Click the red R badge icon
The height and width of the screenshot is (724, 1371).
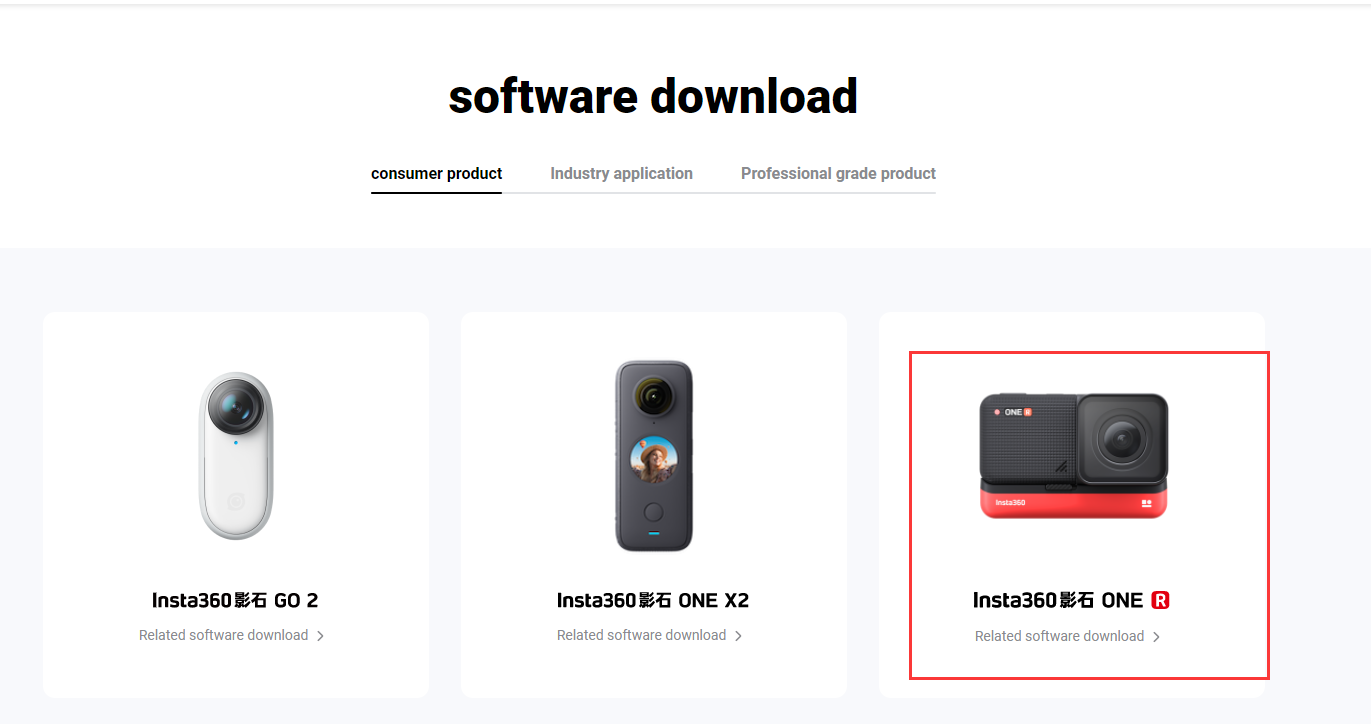pyautogui.click(x=1160, y=600)
